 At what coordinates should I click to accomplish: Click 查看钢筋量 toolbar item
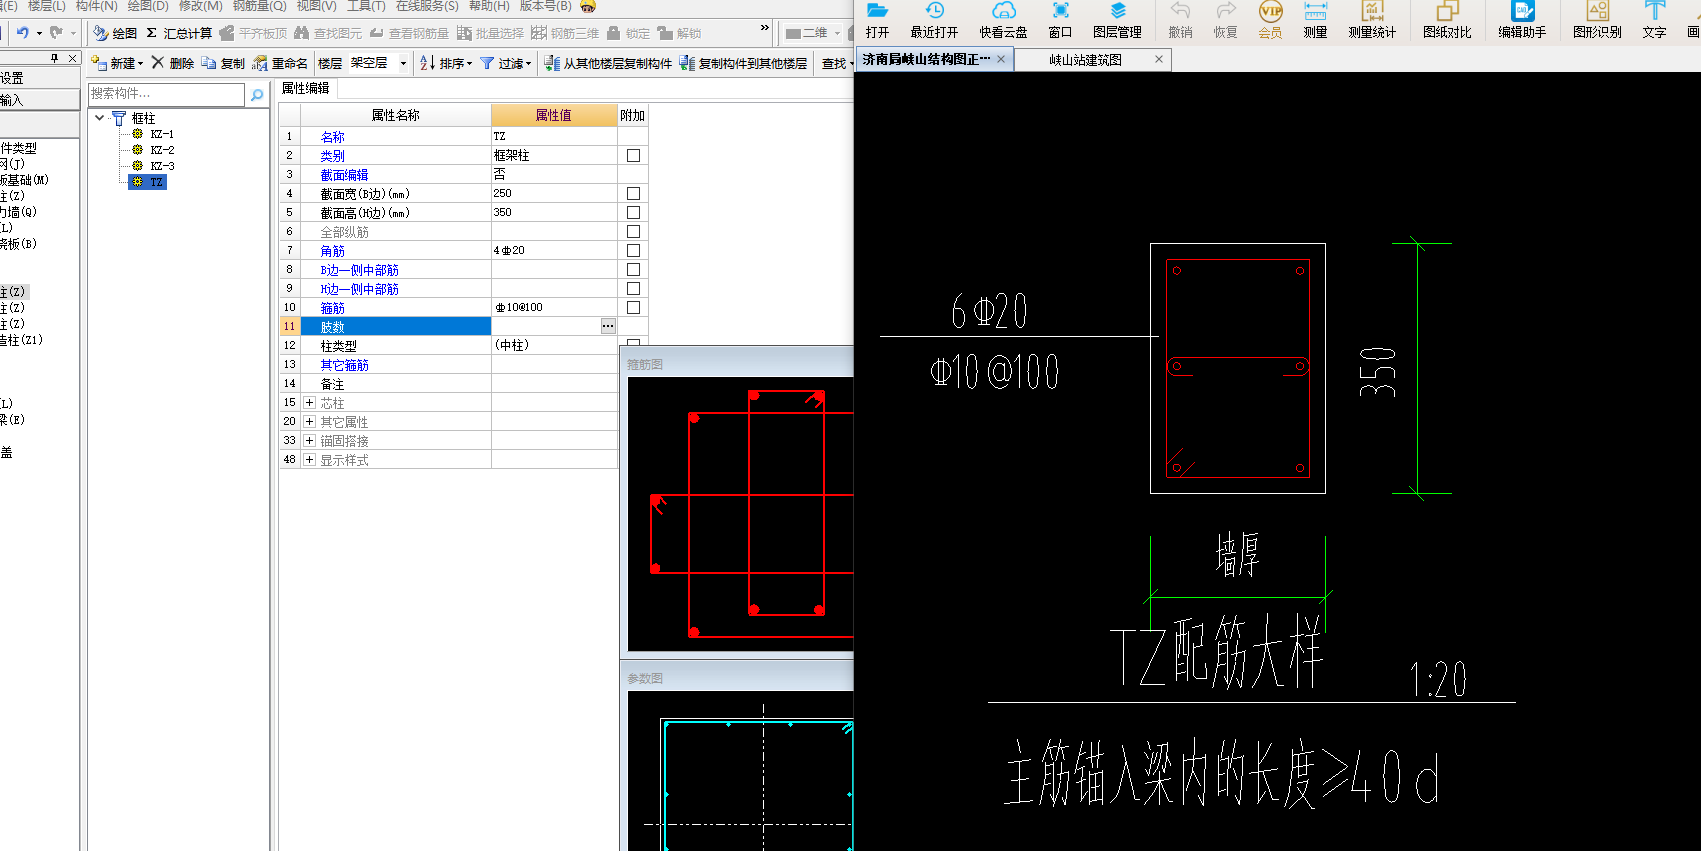[409, 33]
